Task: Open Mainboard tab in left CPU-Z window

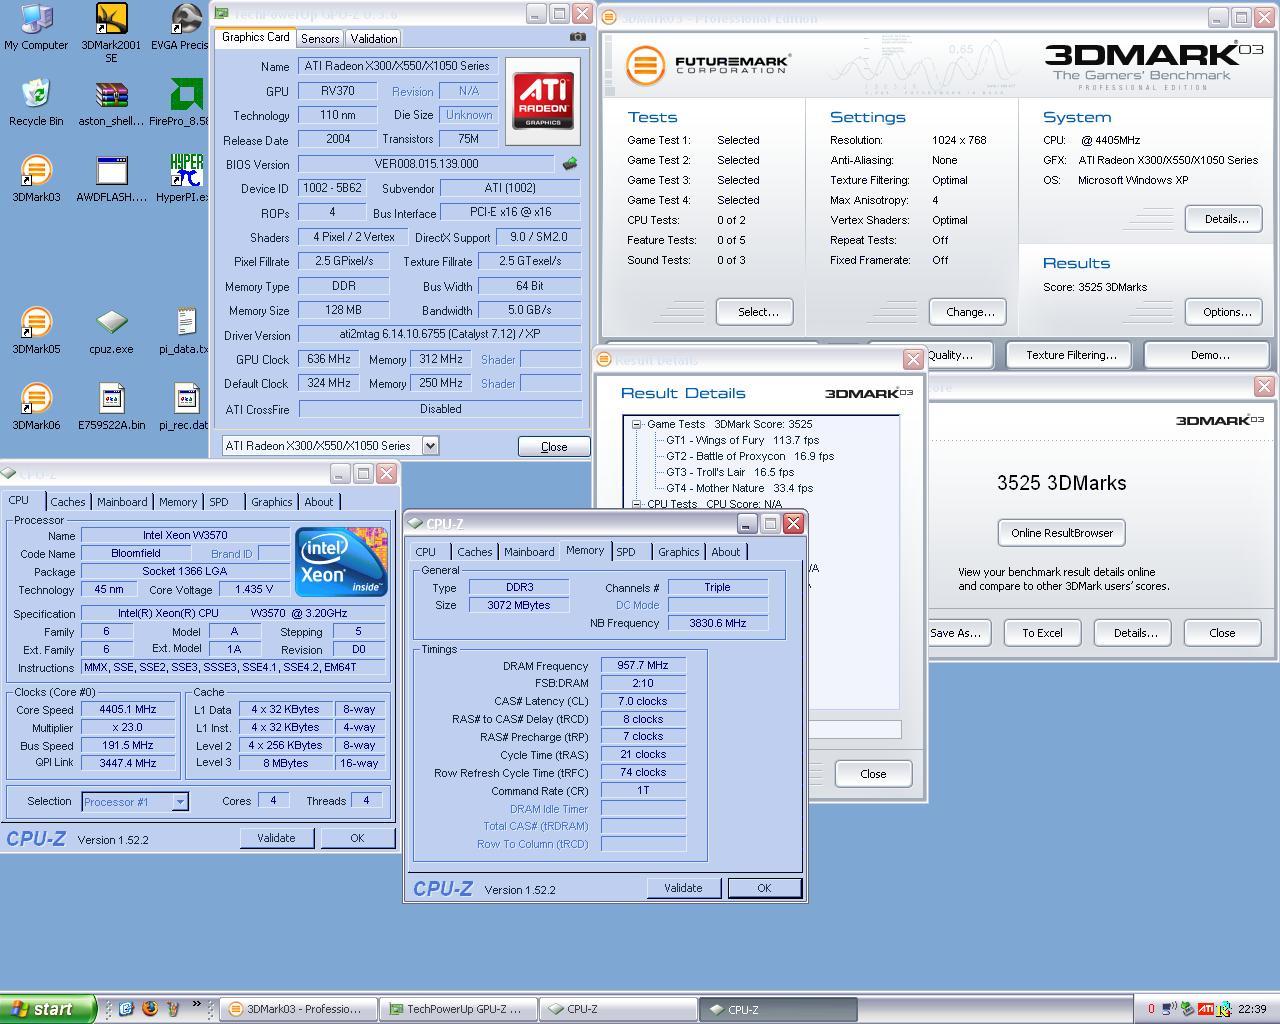Action: 122,502
